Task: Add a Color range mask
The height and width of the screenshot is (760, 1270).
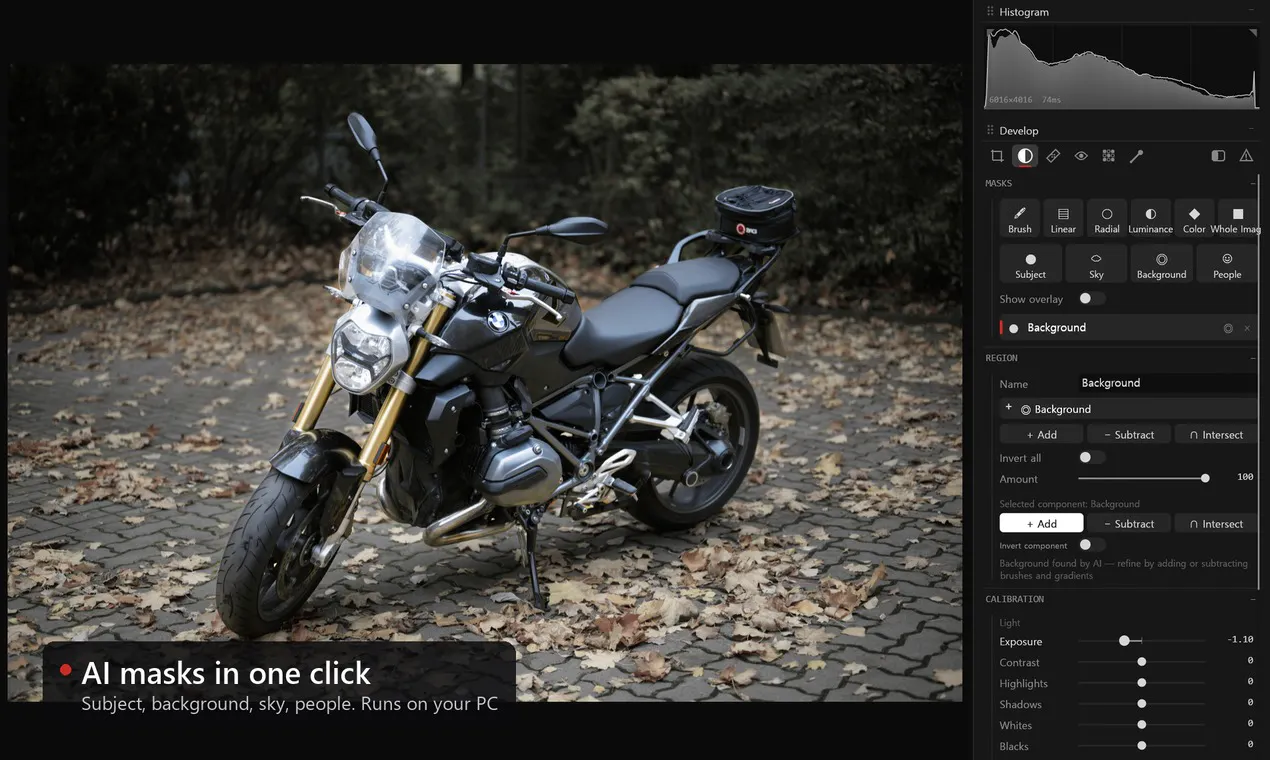Action: tap(1194, 219)
